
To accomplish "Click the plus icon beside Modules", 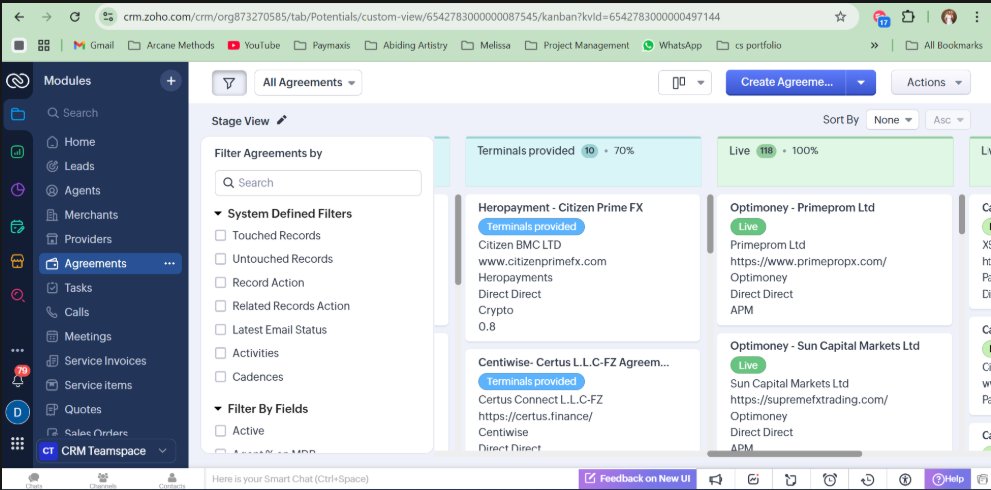I will click(170, 81).
